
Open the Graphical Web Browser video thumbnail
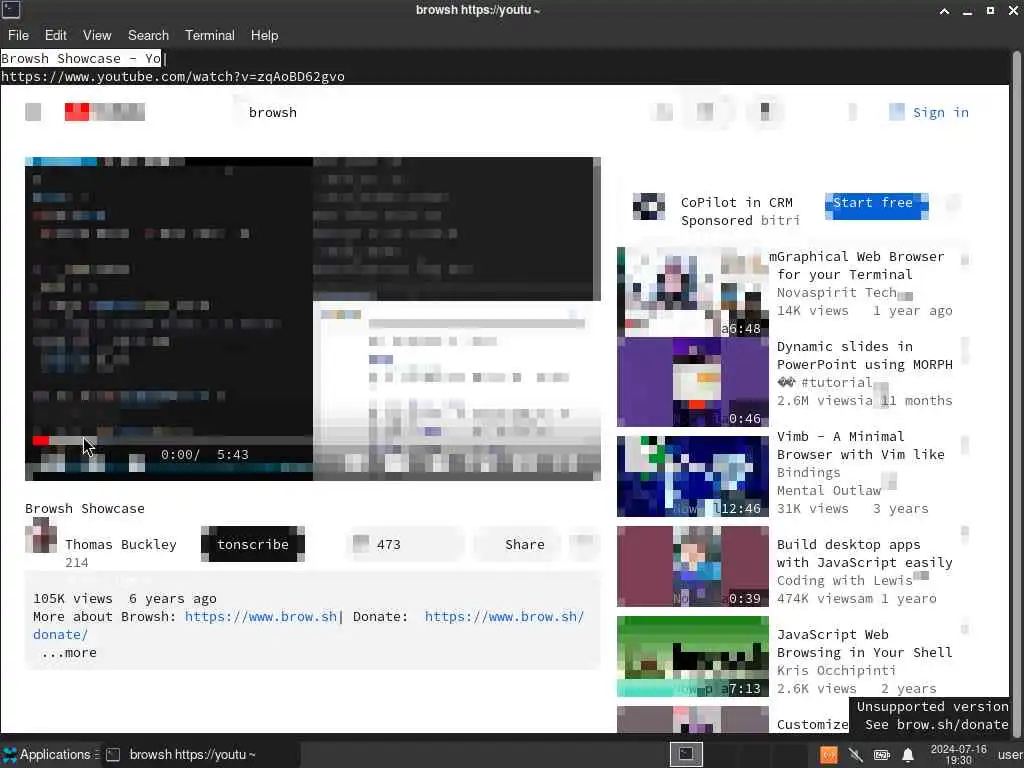[x=692, y=292]
